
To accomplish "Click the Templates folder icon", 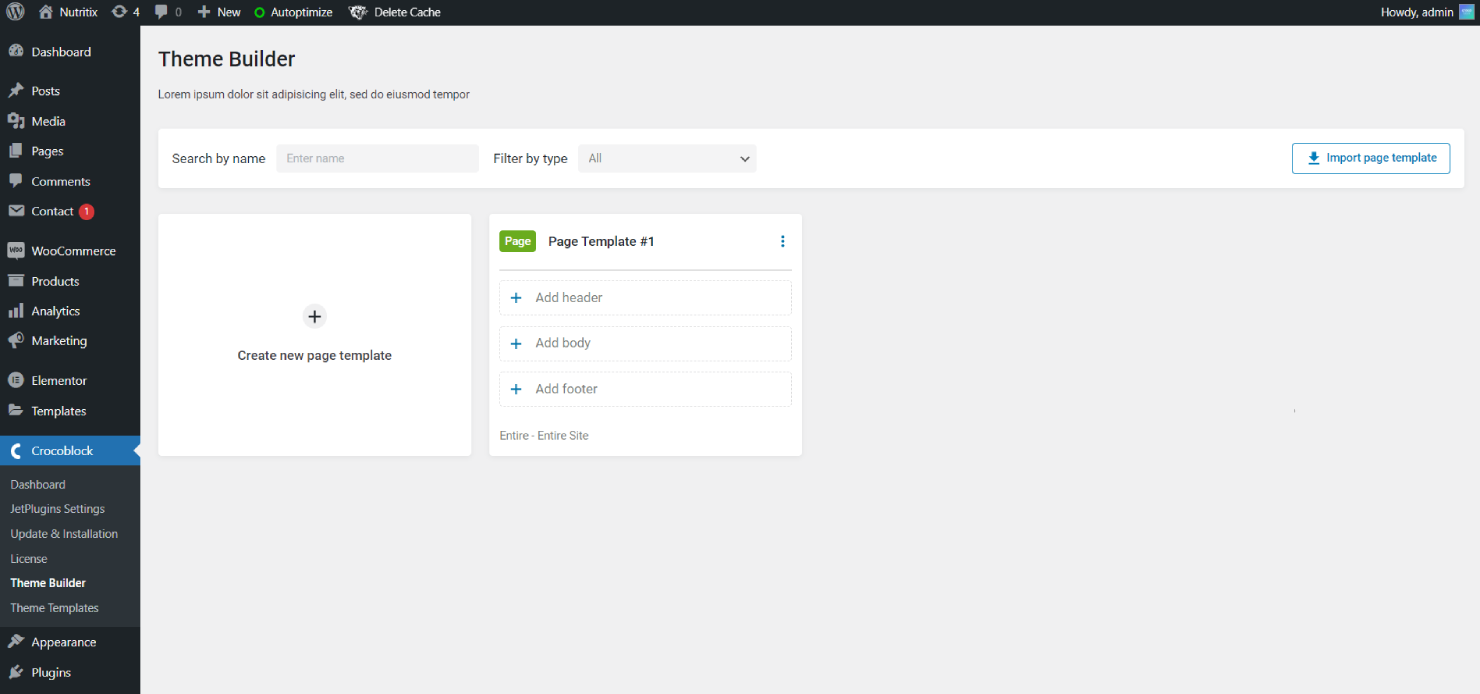I will click(x=16, y=411).
